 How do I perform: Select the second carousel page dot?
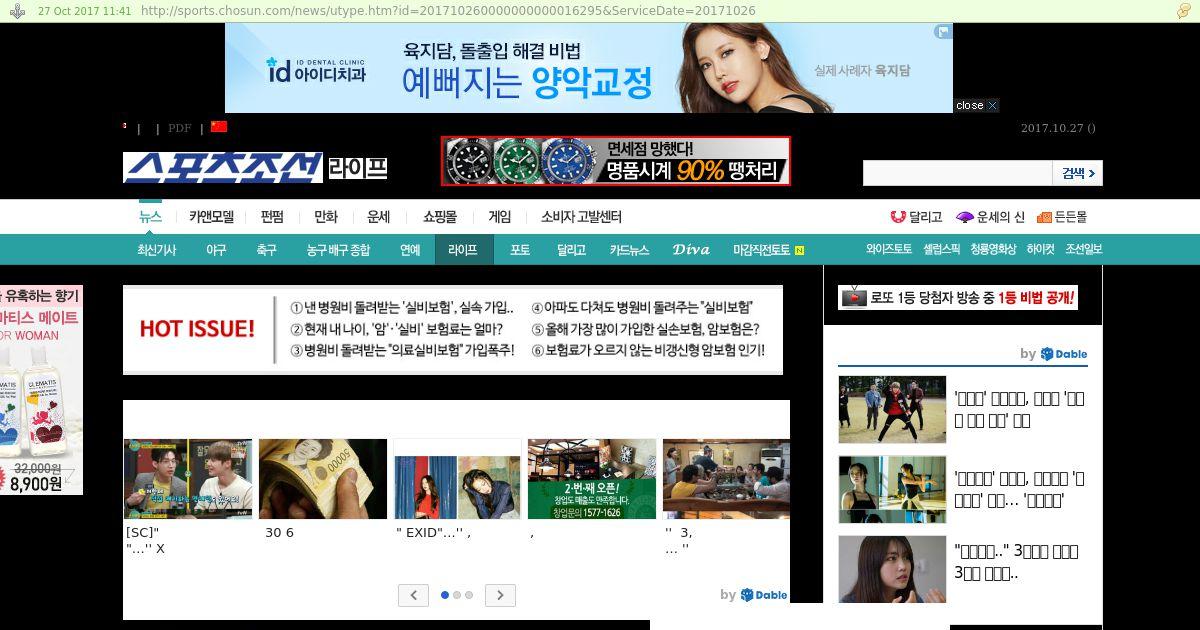click(x=457, y=595)
